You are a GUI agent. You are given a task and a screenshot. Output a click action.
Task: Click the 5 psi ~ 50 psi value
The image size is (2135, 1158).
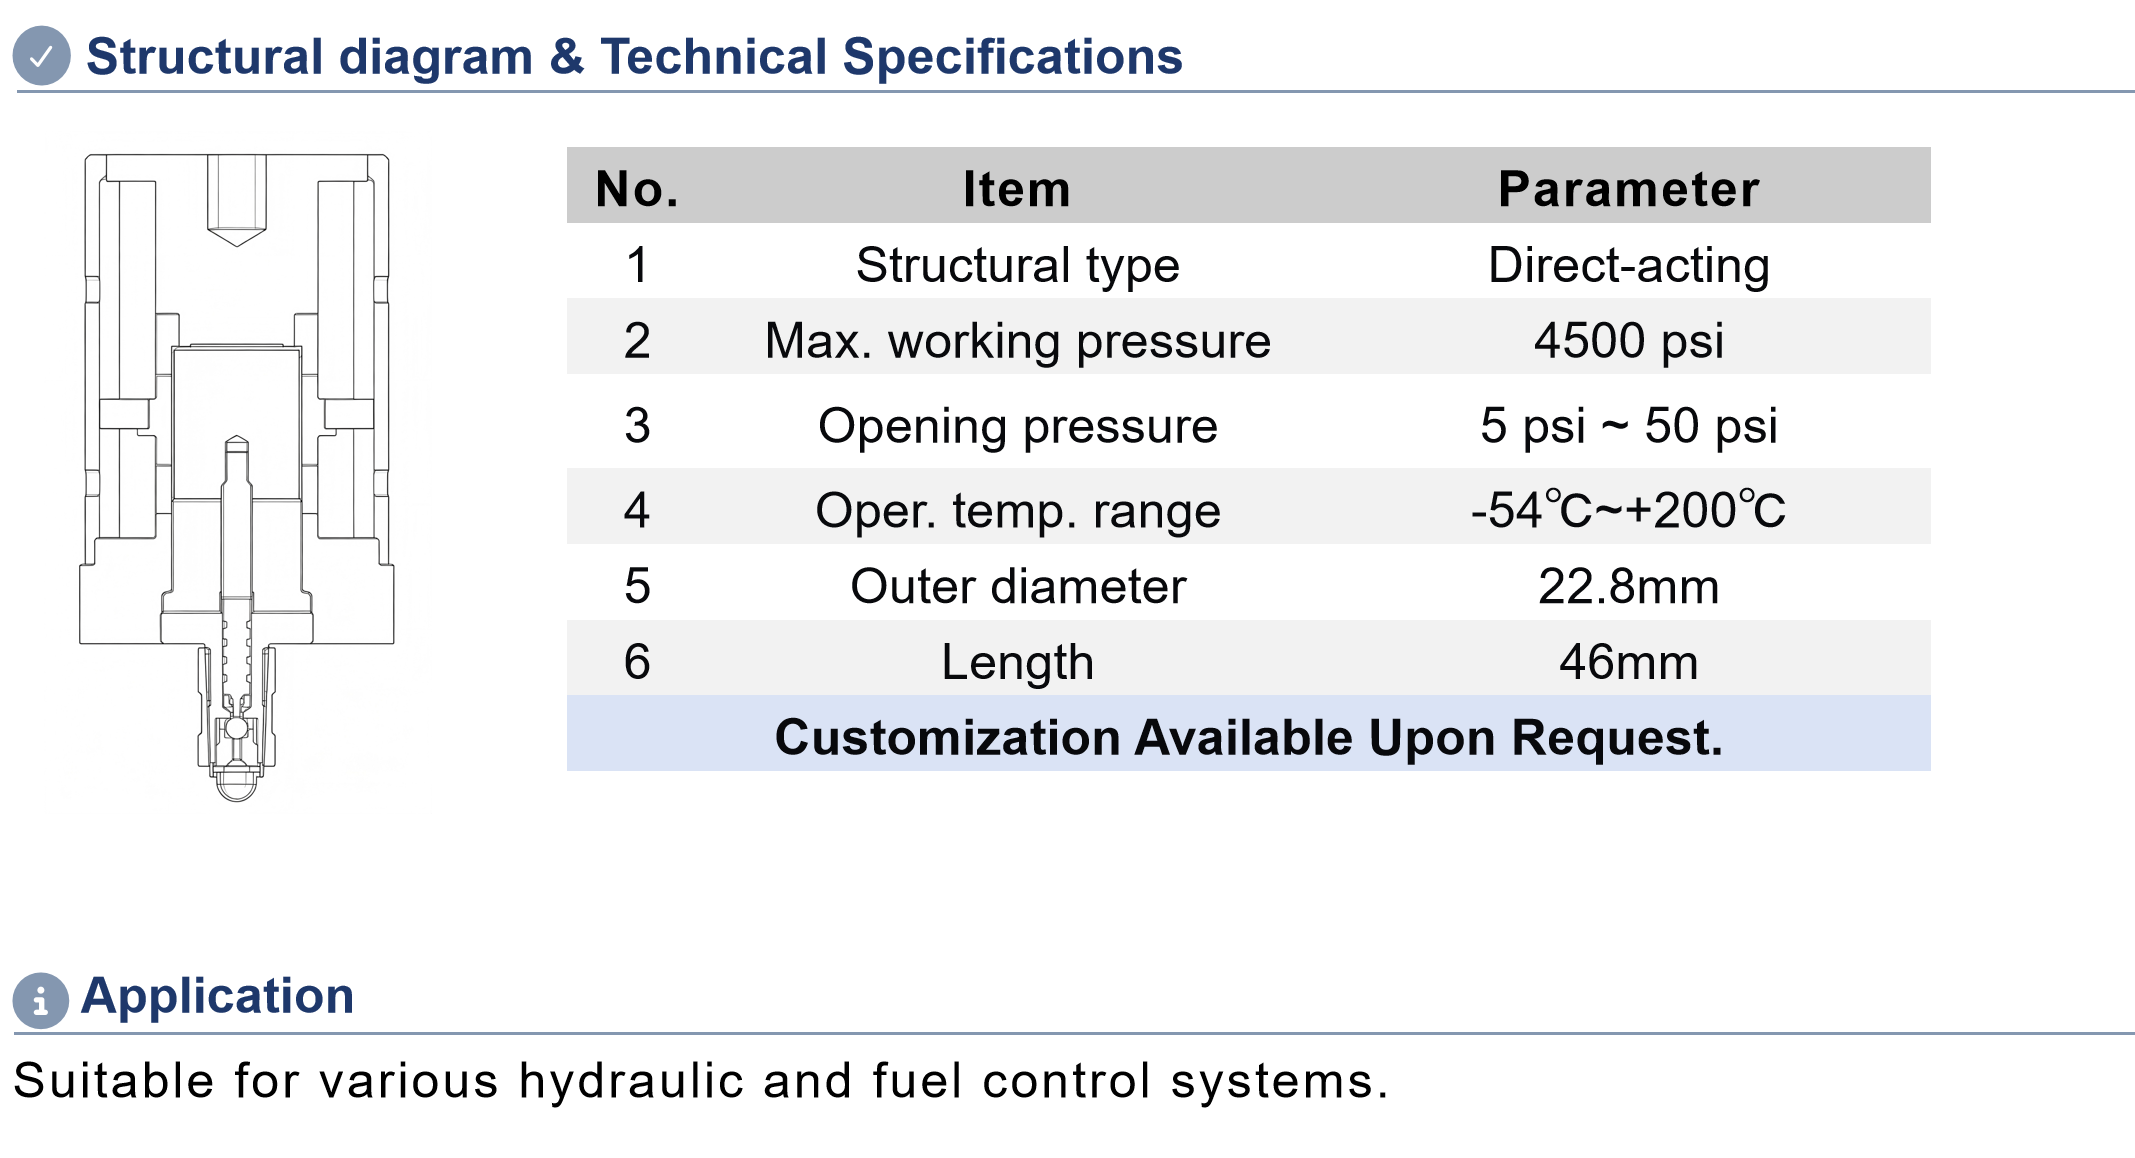1629,426
